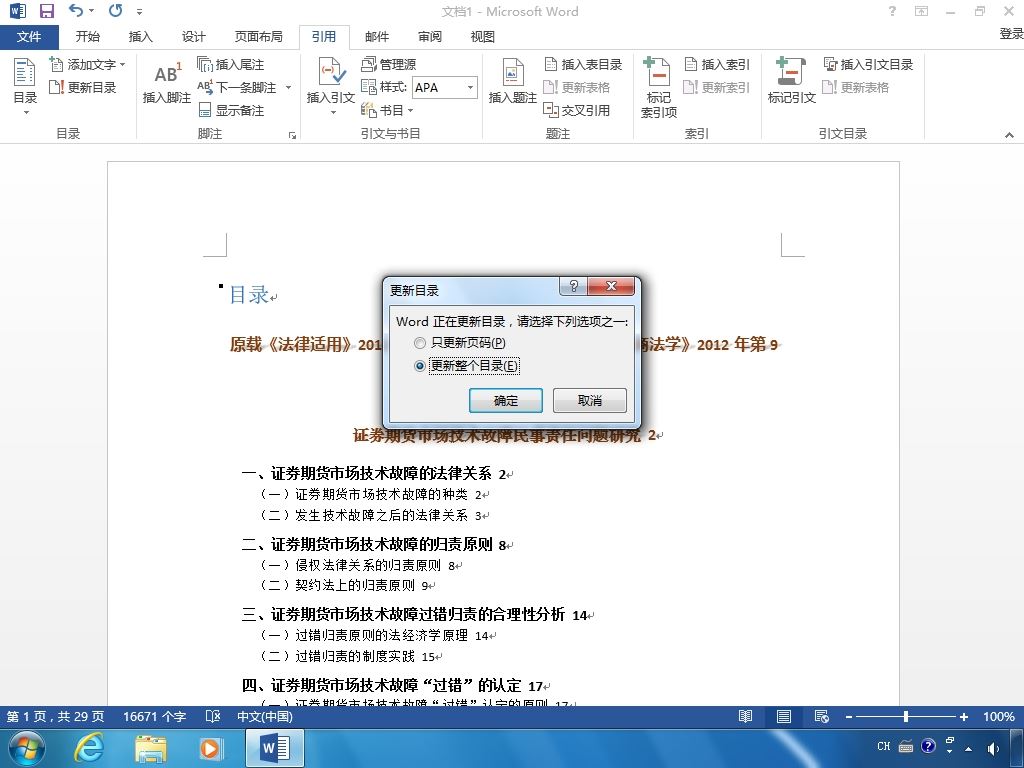
Task: Switch to print layout view icon
Action: click(x=784, y=716)
